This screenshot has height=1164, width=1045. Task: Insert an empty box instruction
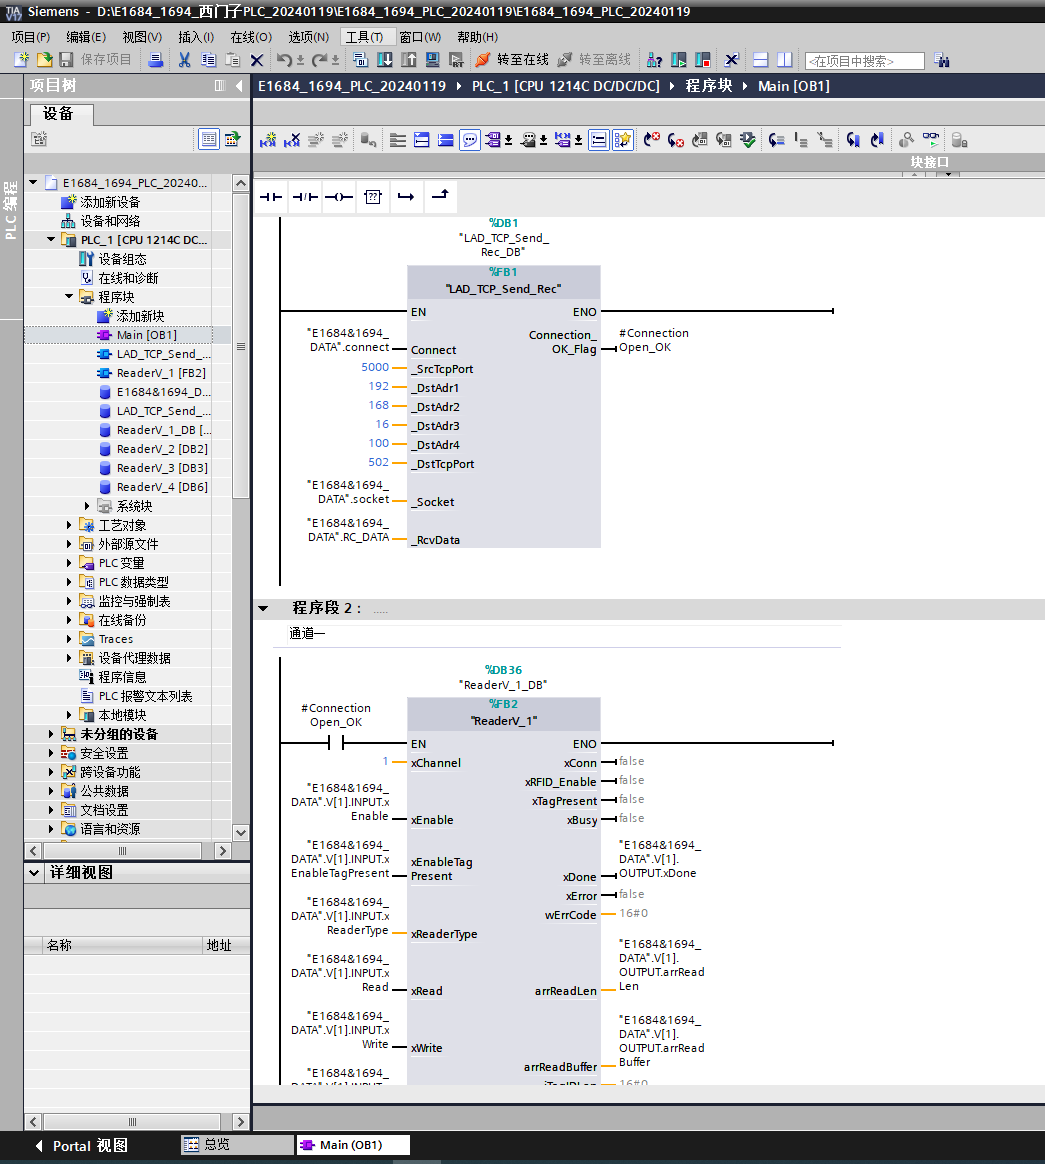[372, 197]
